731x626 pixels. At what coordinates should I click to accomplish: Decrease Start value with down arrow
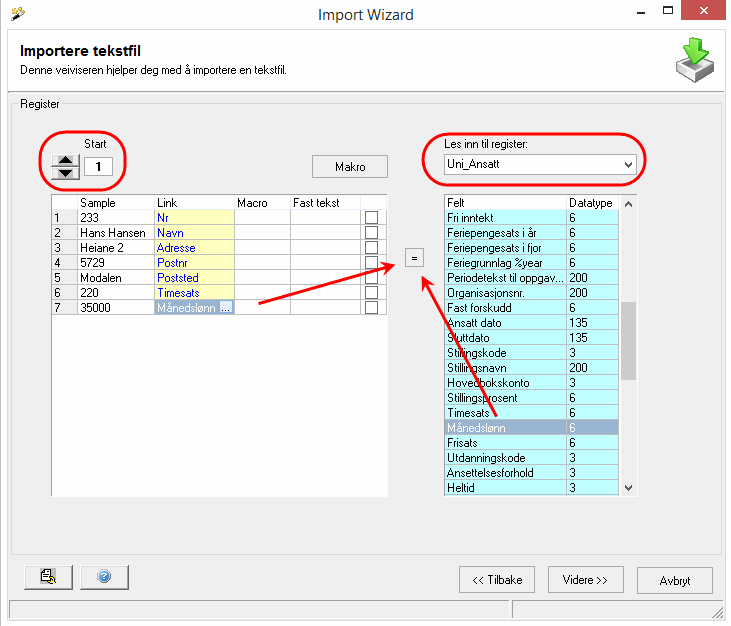65,173
